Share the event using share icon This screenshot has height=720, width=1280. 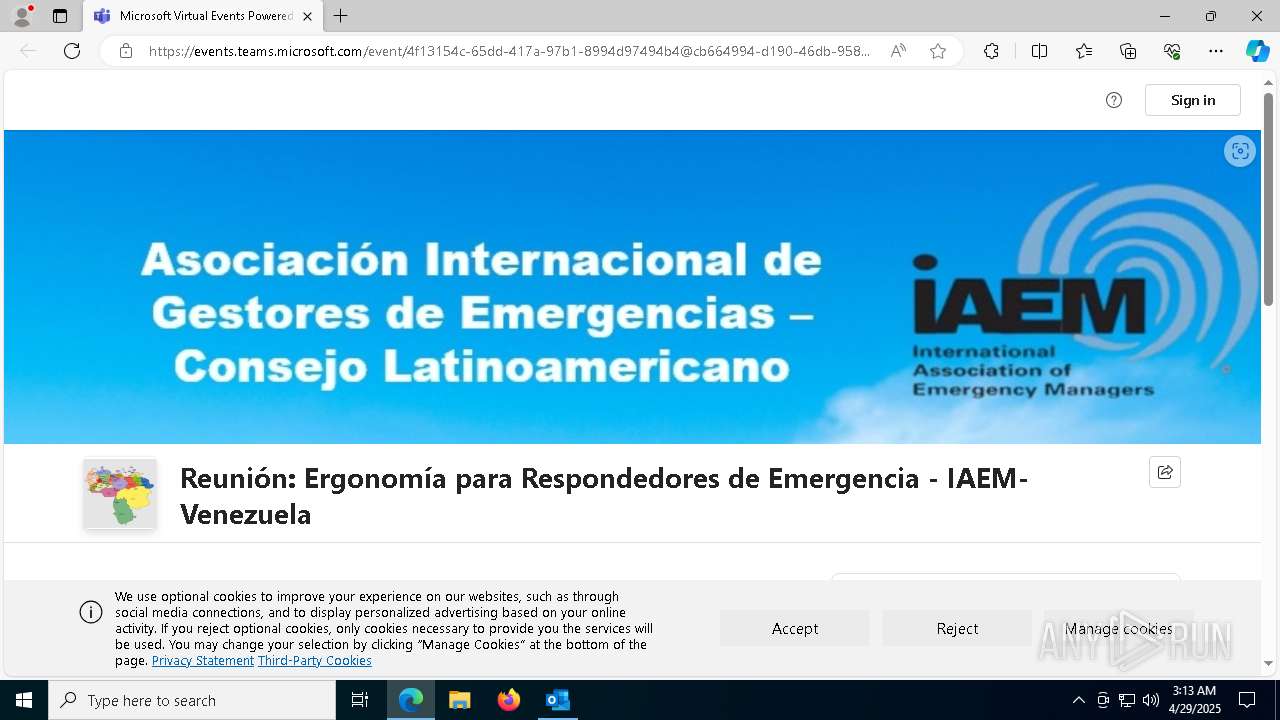(1165, 472)
